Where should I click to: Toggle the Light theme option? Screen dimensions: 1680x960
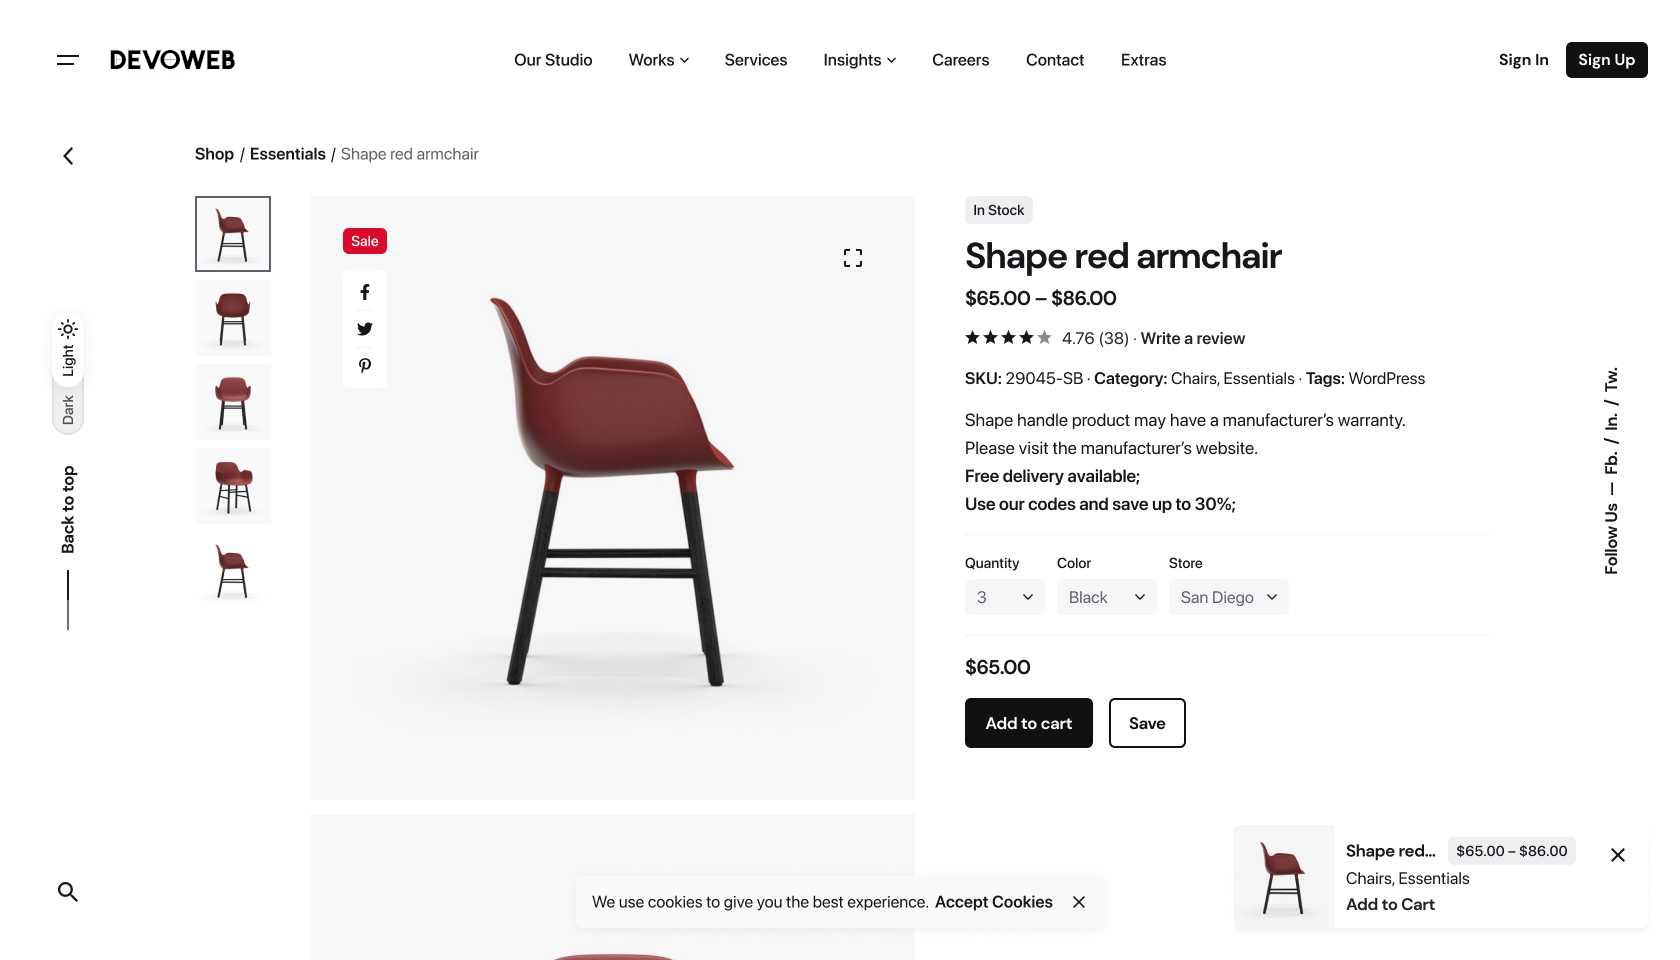click(68, 348)
